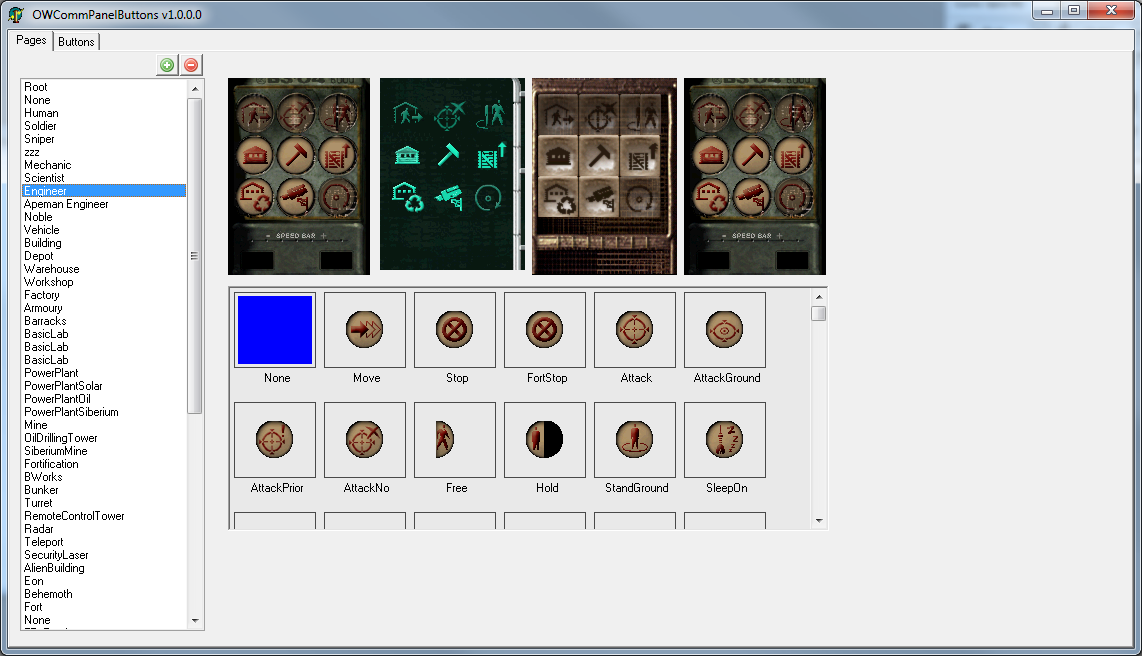The height and width of the screenshot is (656, 1142).
Task: Select RemoteControlTower in the list
Action: tap(104, 516)
